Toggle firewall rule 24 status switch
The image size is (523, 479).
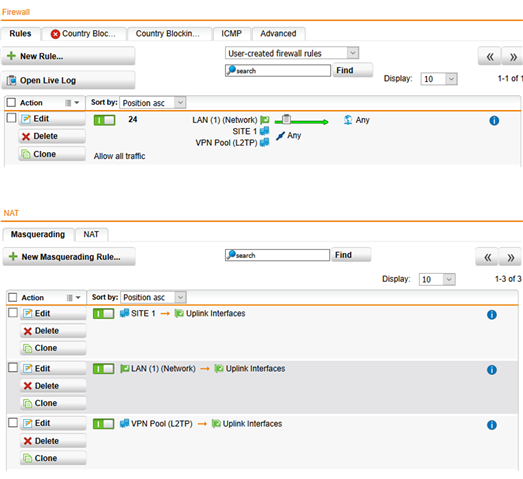coord(104,120)
